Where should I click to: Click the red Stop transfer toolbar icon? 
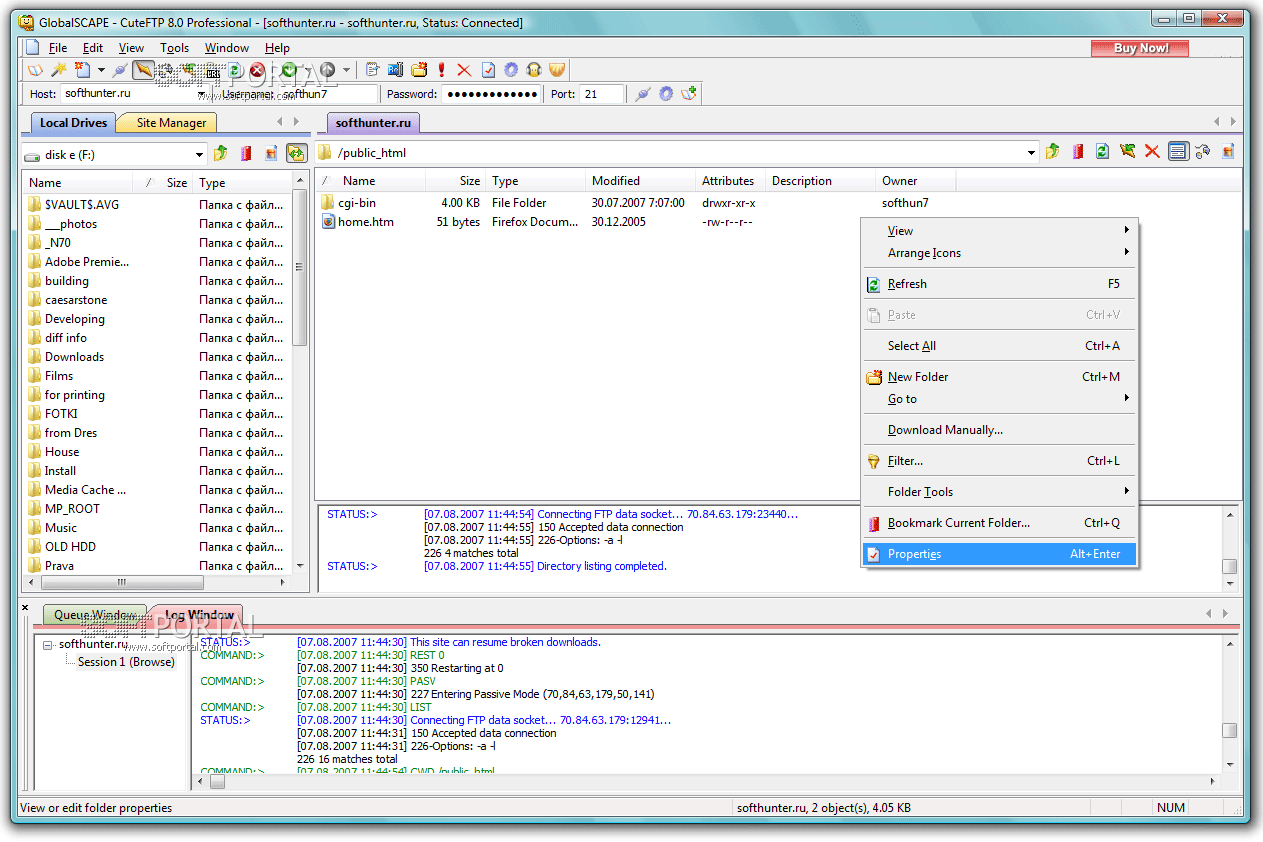pyautogui.click(x=258, y=70)
